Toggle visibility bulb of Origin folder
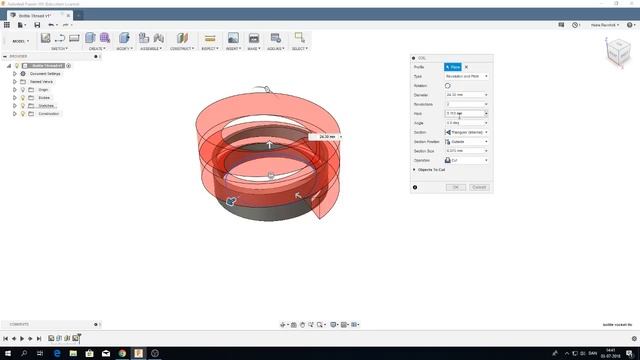Screen dimensions: 640x360 23,90
